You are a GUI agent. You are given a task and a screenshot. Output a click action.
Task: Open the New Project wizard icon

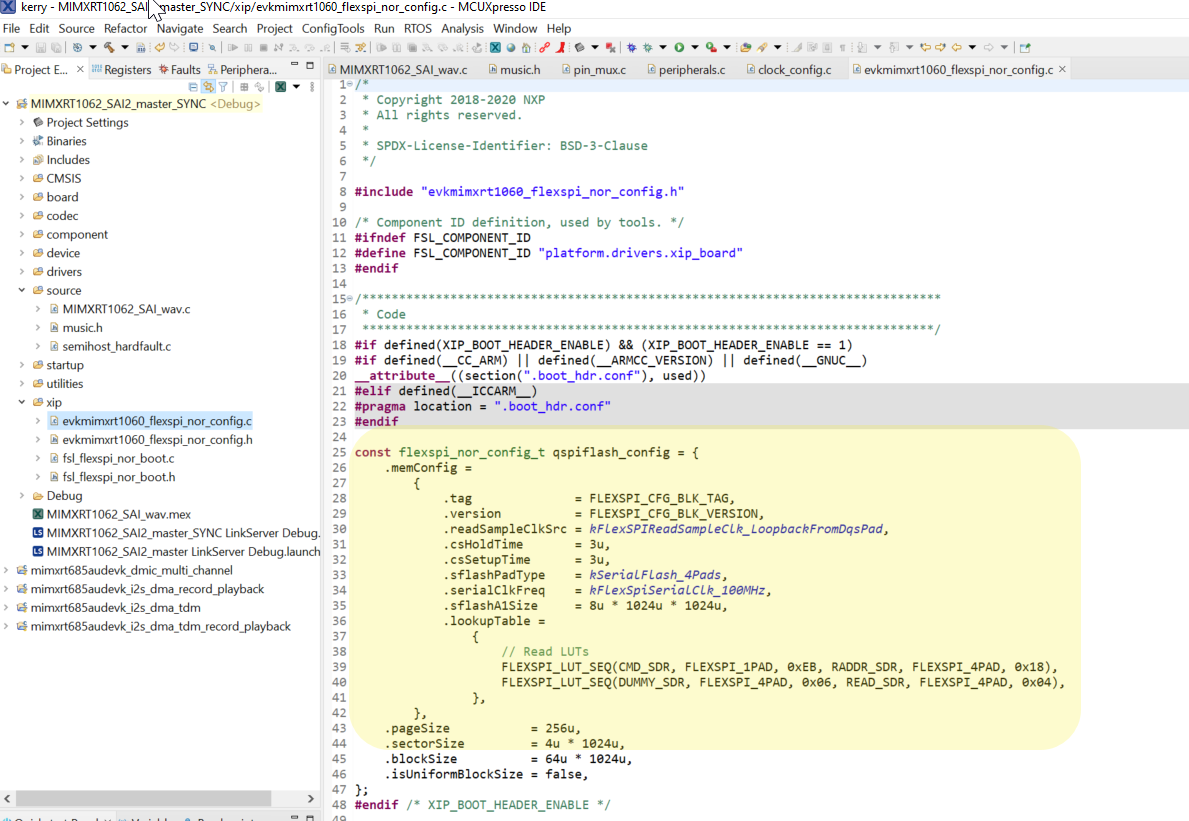click(9, 46)
